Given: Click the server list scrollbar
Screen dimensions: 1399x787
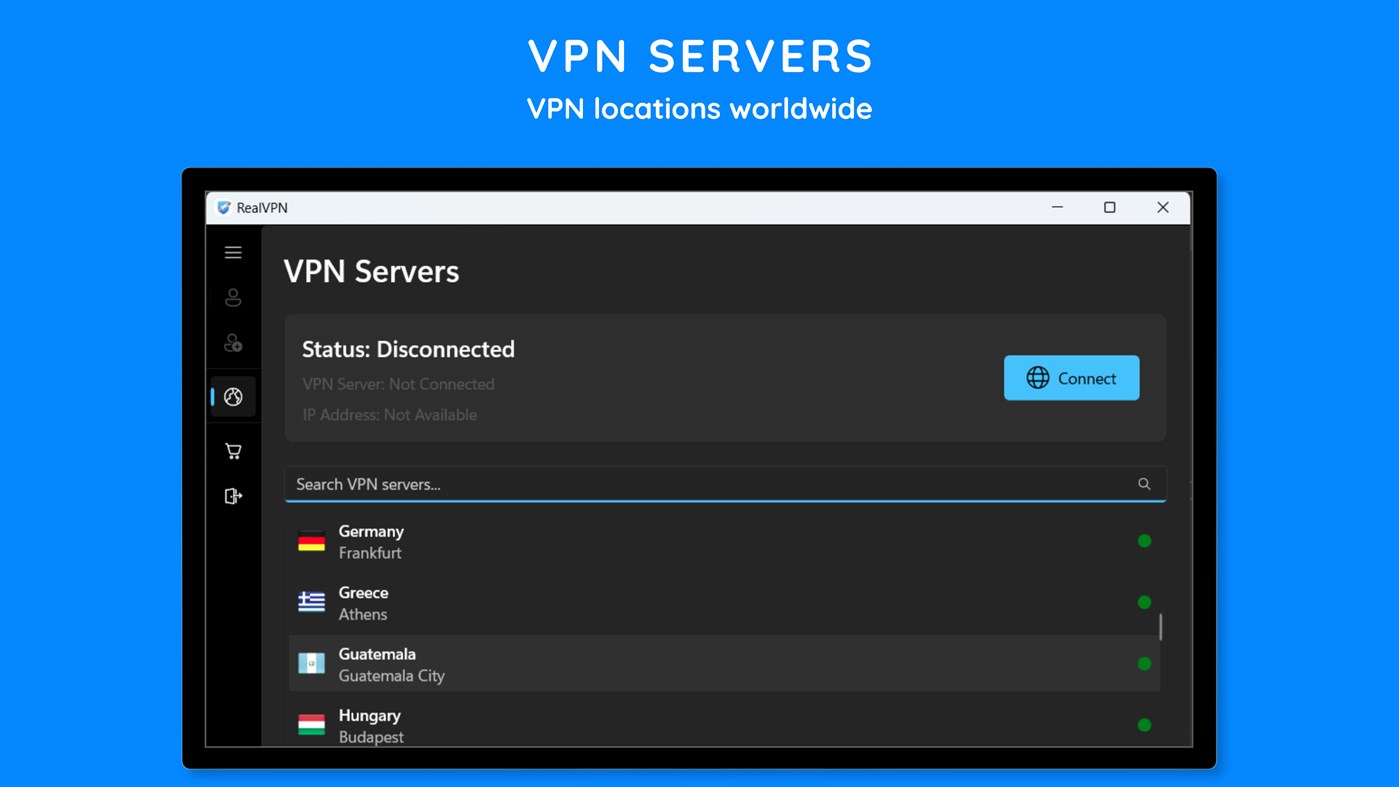Looking at the screenshot, I should pos(1160,625).
